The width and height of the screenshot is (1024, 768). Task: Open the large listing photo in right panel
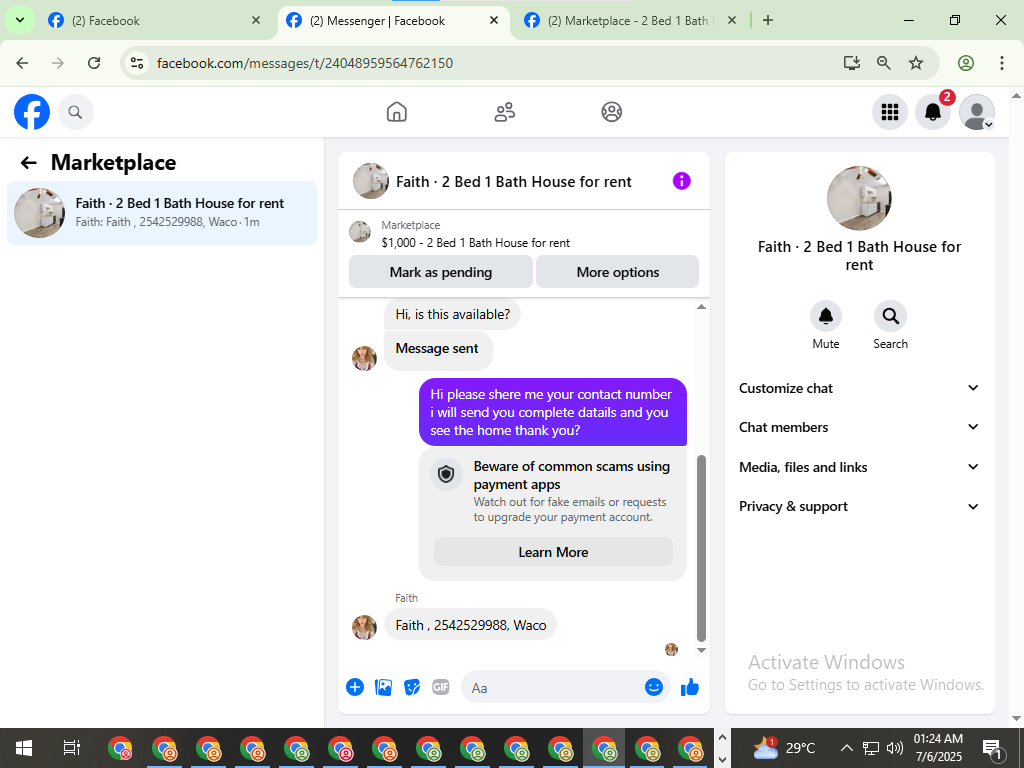[x=859, y=198]
